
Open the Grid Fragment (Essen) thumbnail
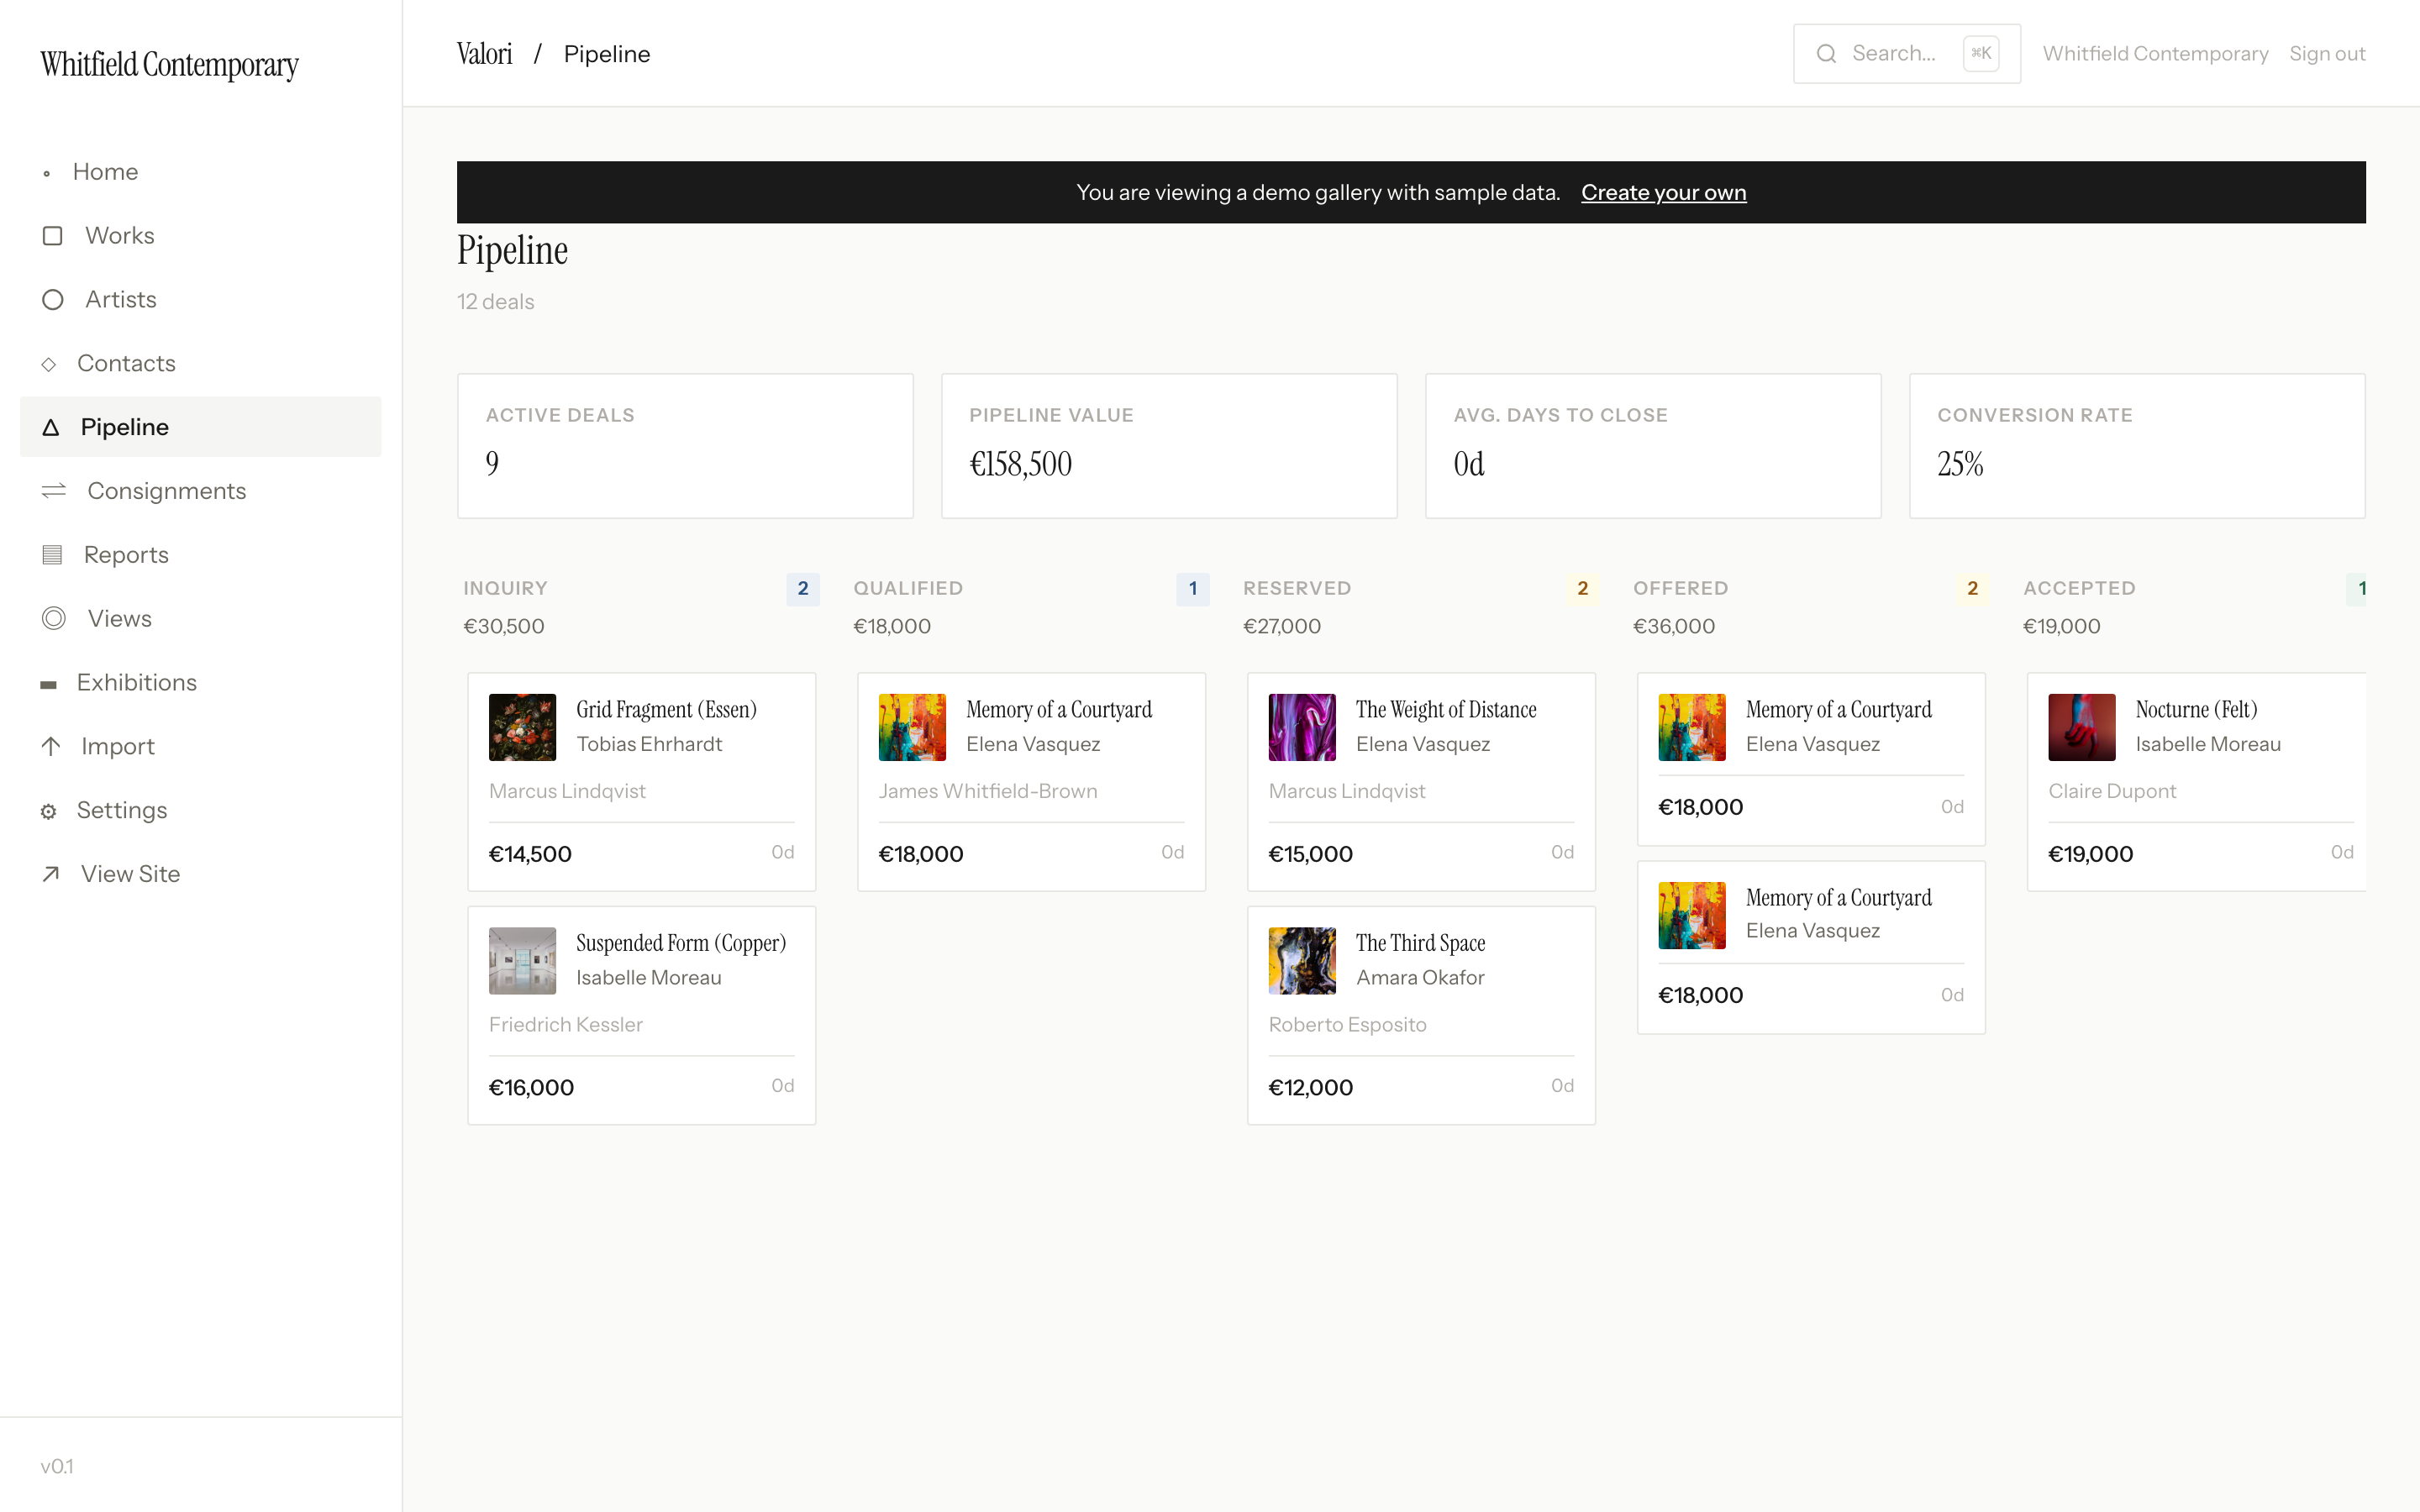pyautogui.click(x=522, y=728)
